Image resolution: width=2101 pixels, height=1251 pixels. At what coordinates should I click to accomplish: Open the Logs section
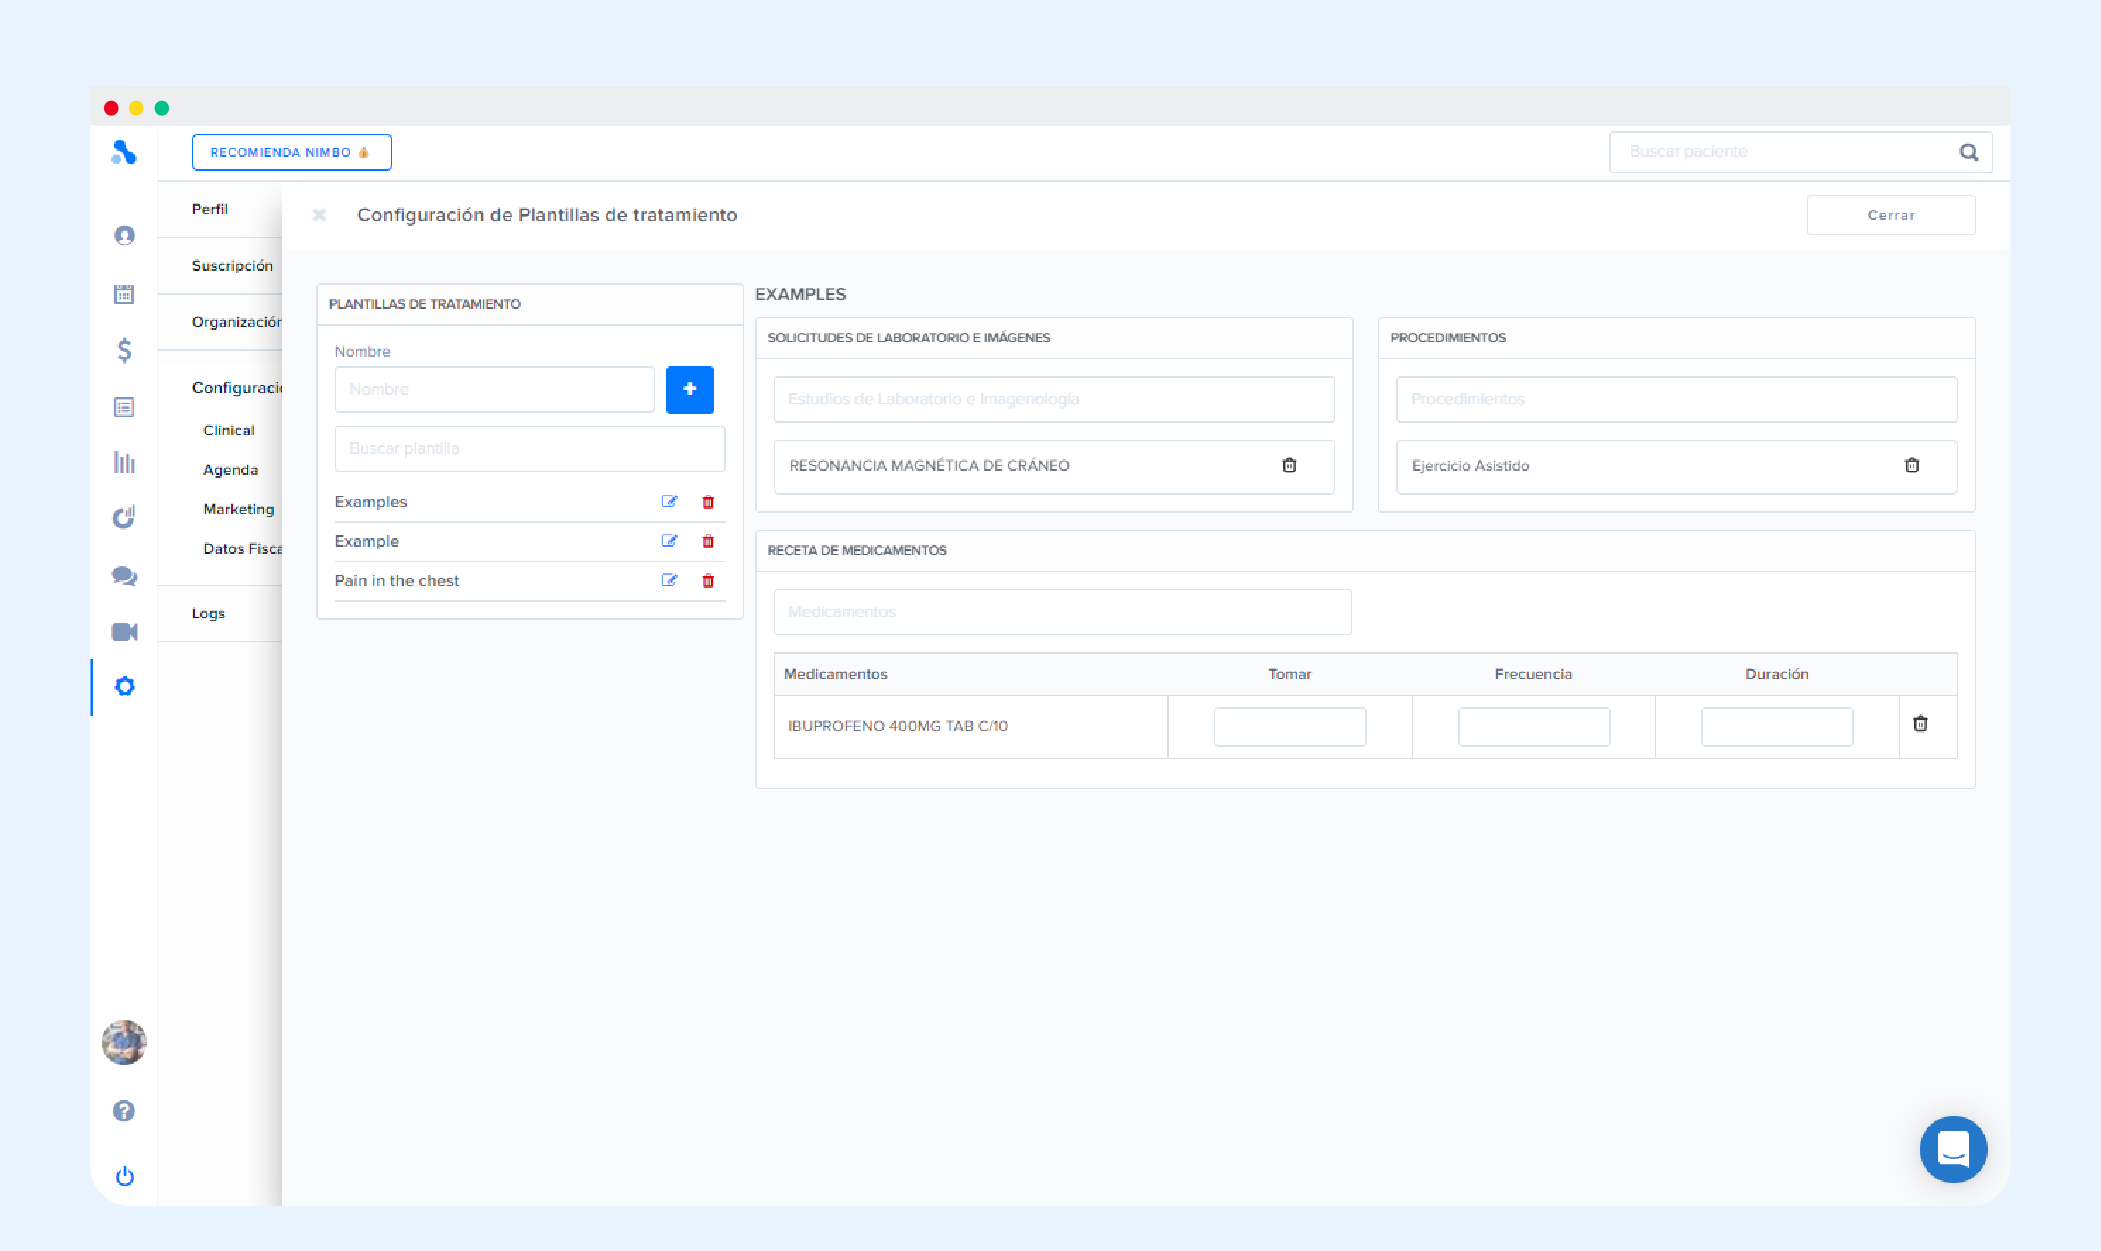[207, 613]
